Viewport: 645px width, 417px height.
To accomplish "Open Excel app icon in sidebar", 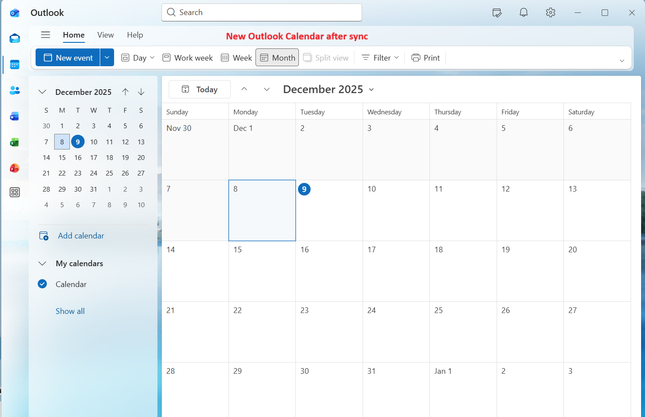I will [x=15, y=142].
